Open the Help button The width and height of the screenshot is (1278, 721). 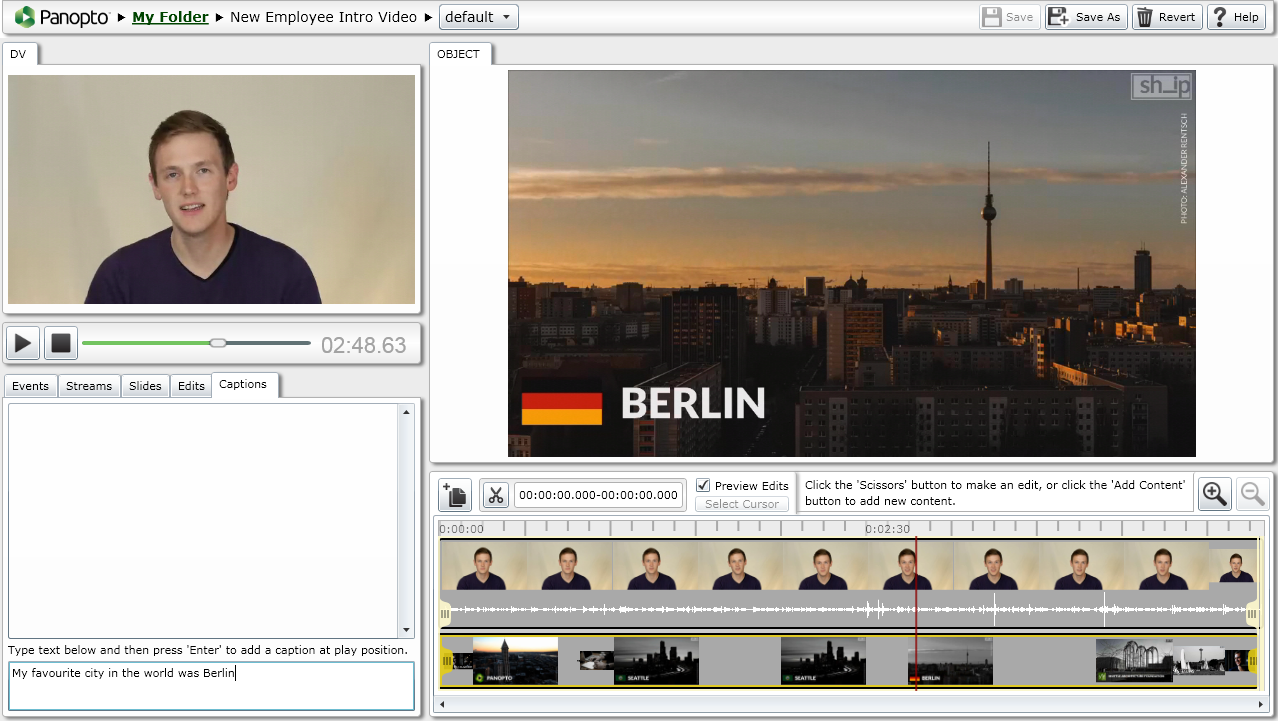point(1235,17)
